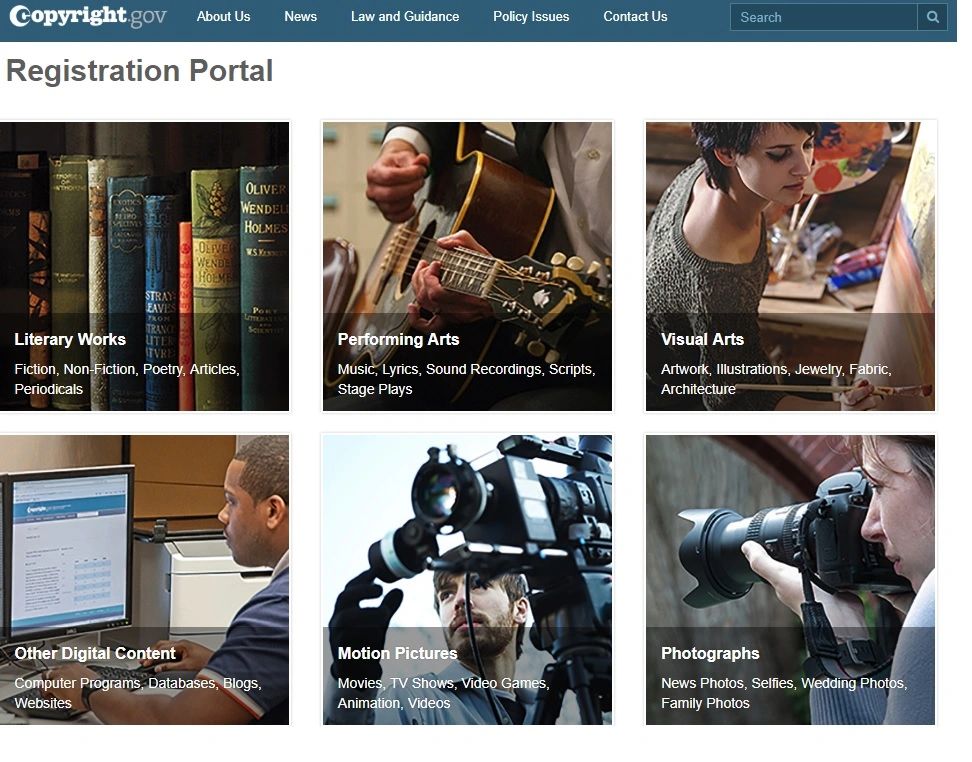972x762 pixels.
Task: Select the Visual Arts heading
Action: click(702, 339)
